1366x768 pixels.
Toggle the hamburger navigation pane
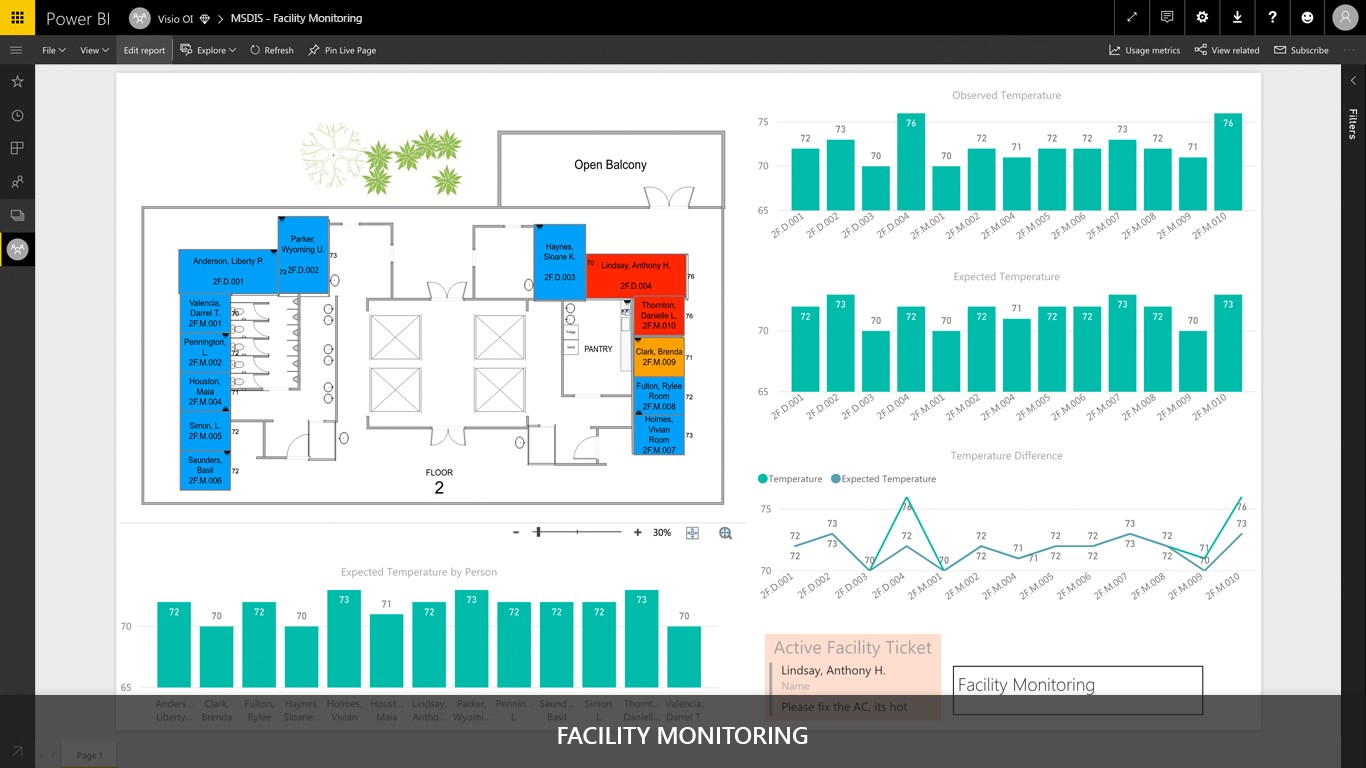click(x=16, y=50)
